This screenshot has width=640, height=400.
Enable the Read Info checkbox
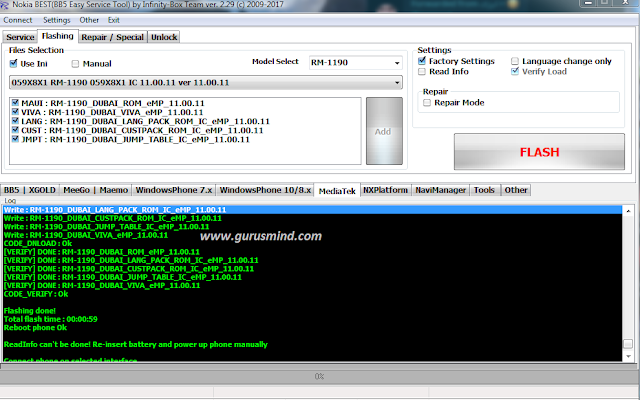pos(422,72)
